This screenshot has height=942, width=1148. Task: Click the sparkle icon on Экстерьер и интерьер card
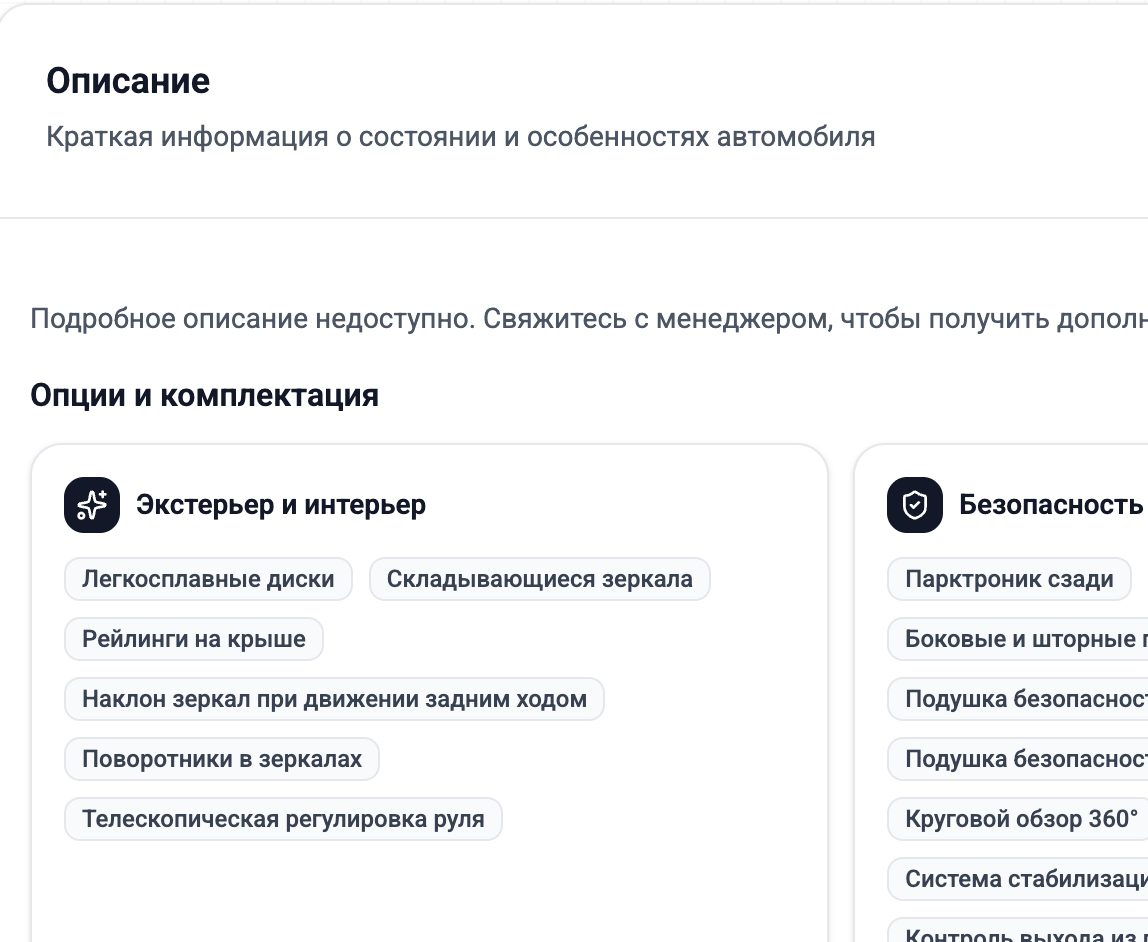[91, 505]
